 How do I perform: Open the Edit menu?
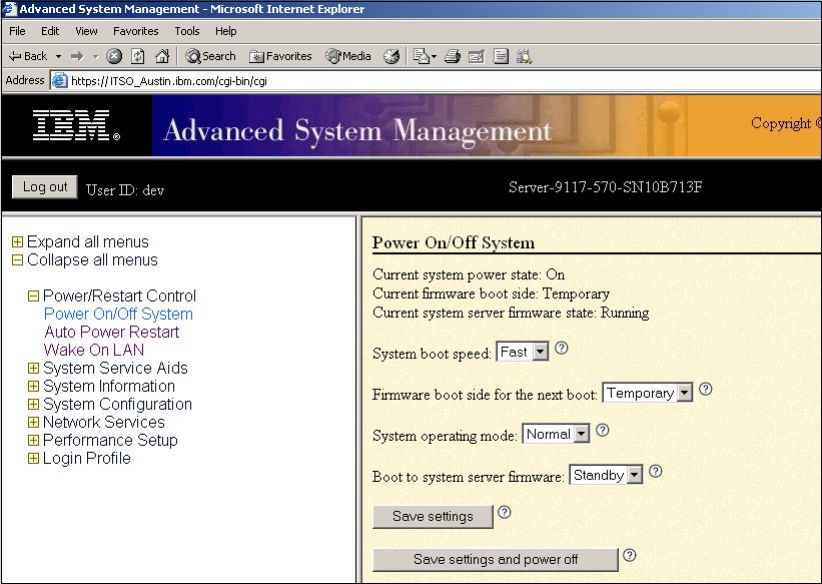(x=50, y=31)
